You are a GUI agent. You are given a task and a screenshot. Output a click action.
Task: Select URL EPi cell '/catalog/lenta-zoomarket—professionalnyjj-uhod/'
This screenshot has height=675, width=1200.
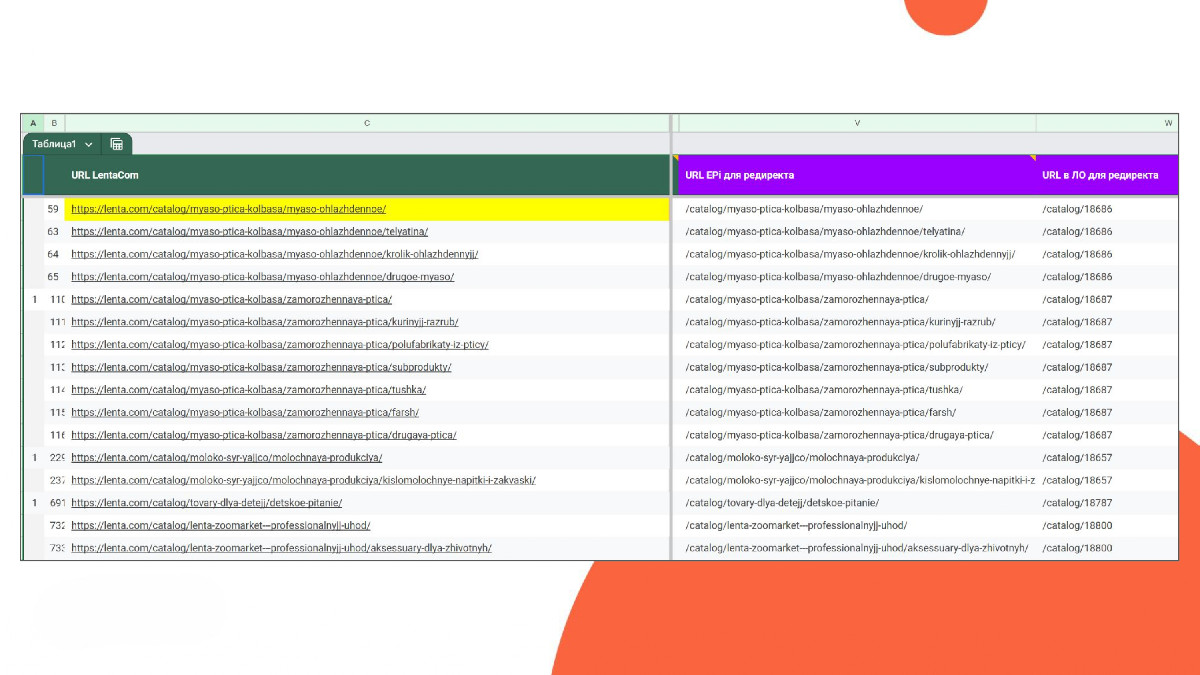[857, 525]
